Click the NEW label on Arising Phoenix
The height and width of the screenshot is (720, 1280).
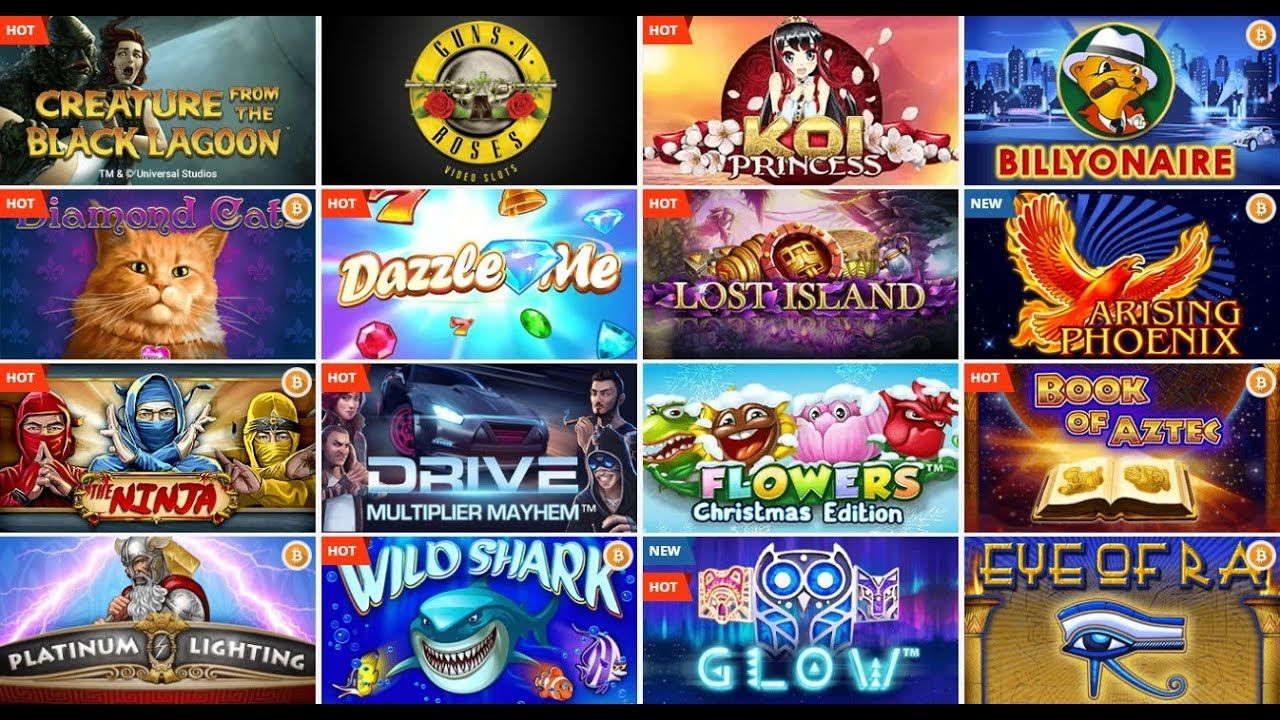pos(988,204)
